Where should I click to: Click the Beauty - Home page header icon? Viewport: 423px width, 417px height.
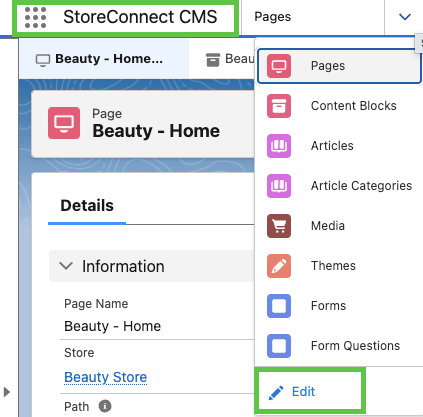64,123
